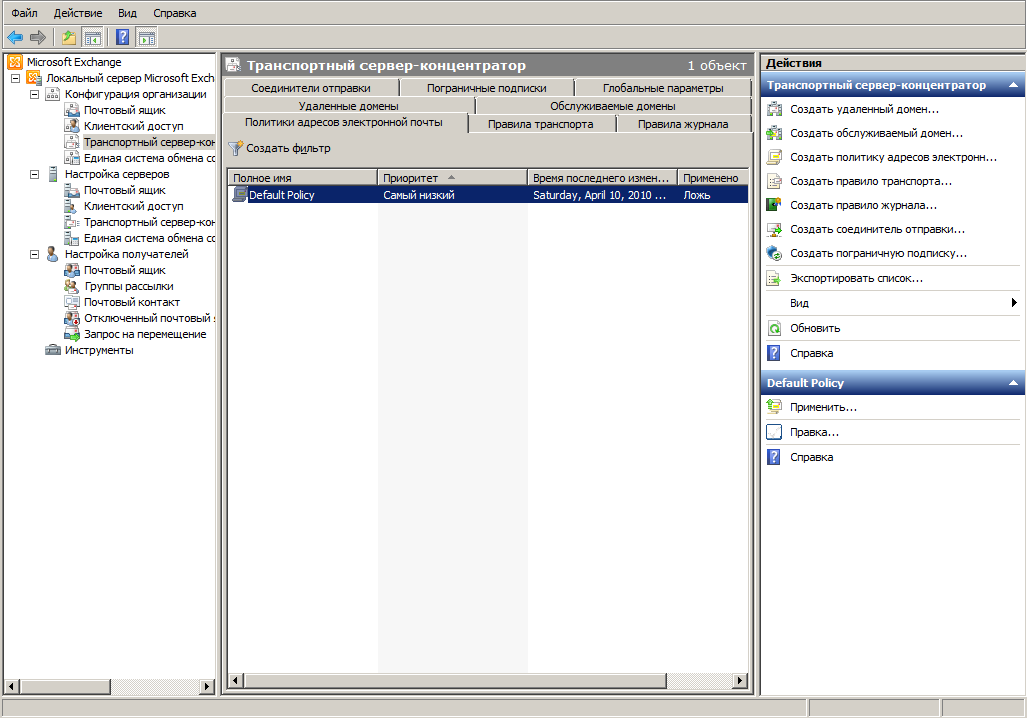Click the Help question mark toolbar icon
This screenshot has width=1027, height=718.
[122, 38]
